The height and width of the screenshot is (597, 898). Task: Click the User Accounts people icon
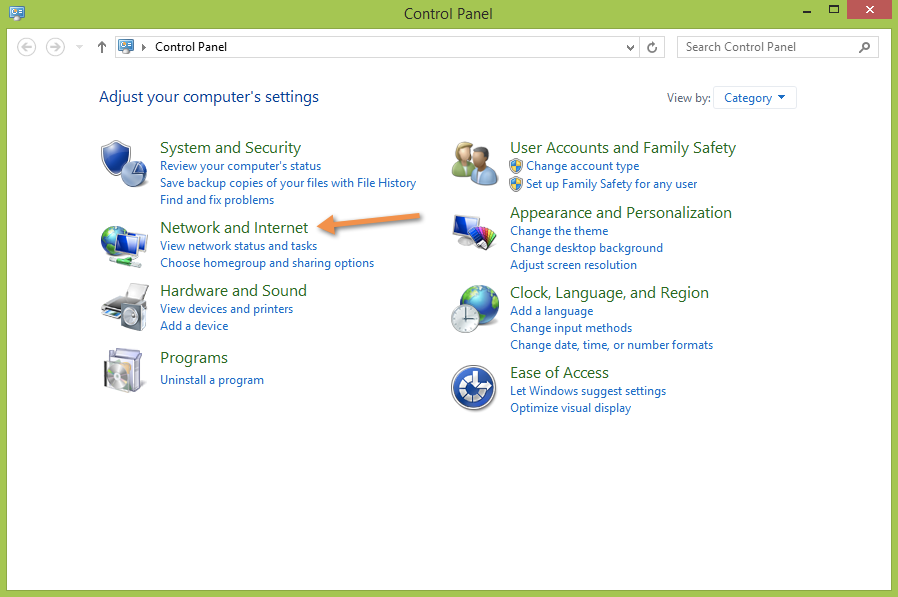click(474, 162)
